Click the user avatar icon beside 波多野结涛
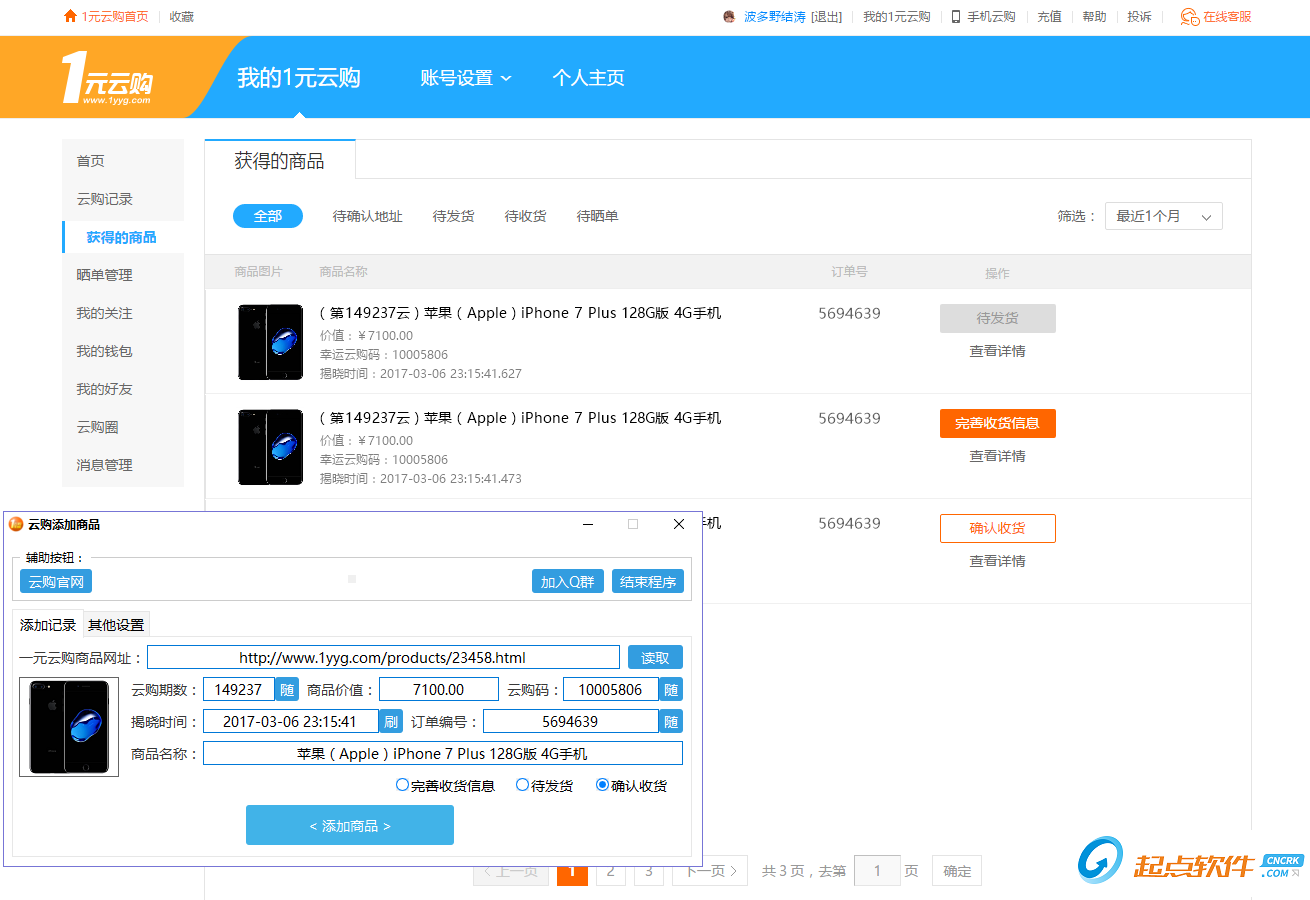Viewport: 1310px width, 900px height. [x=729, y=17]
